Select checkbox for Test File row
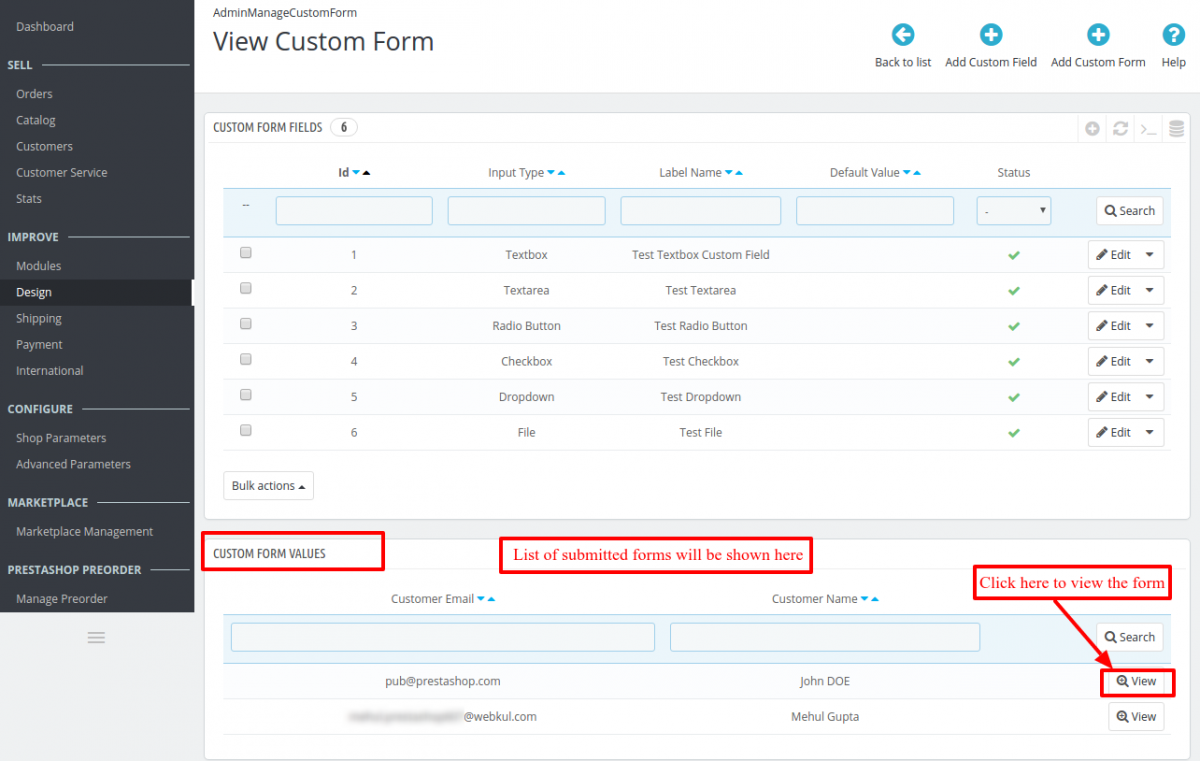1200x761 pixels. tap(246, 430)
